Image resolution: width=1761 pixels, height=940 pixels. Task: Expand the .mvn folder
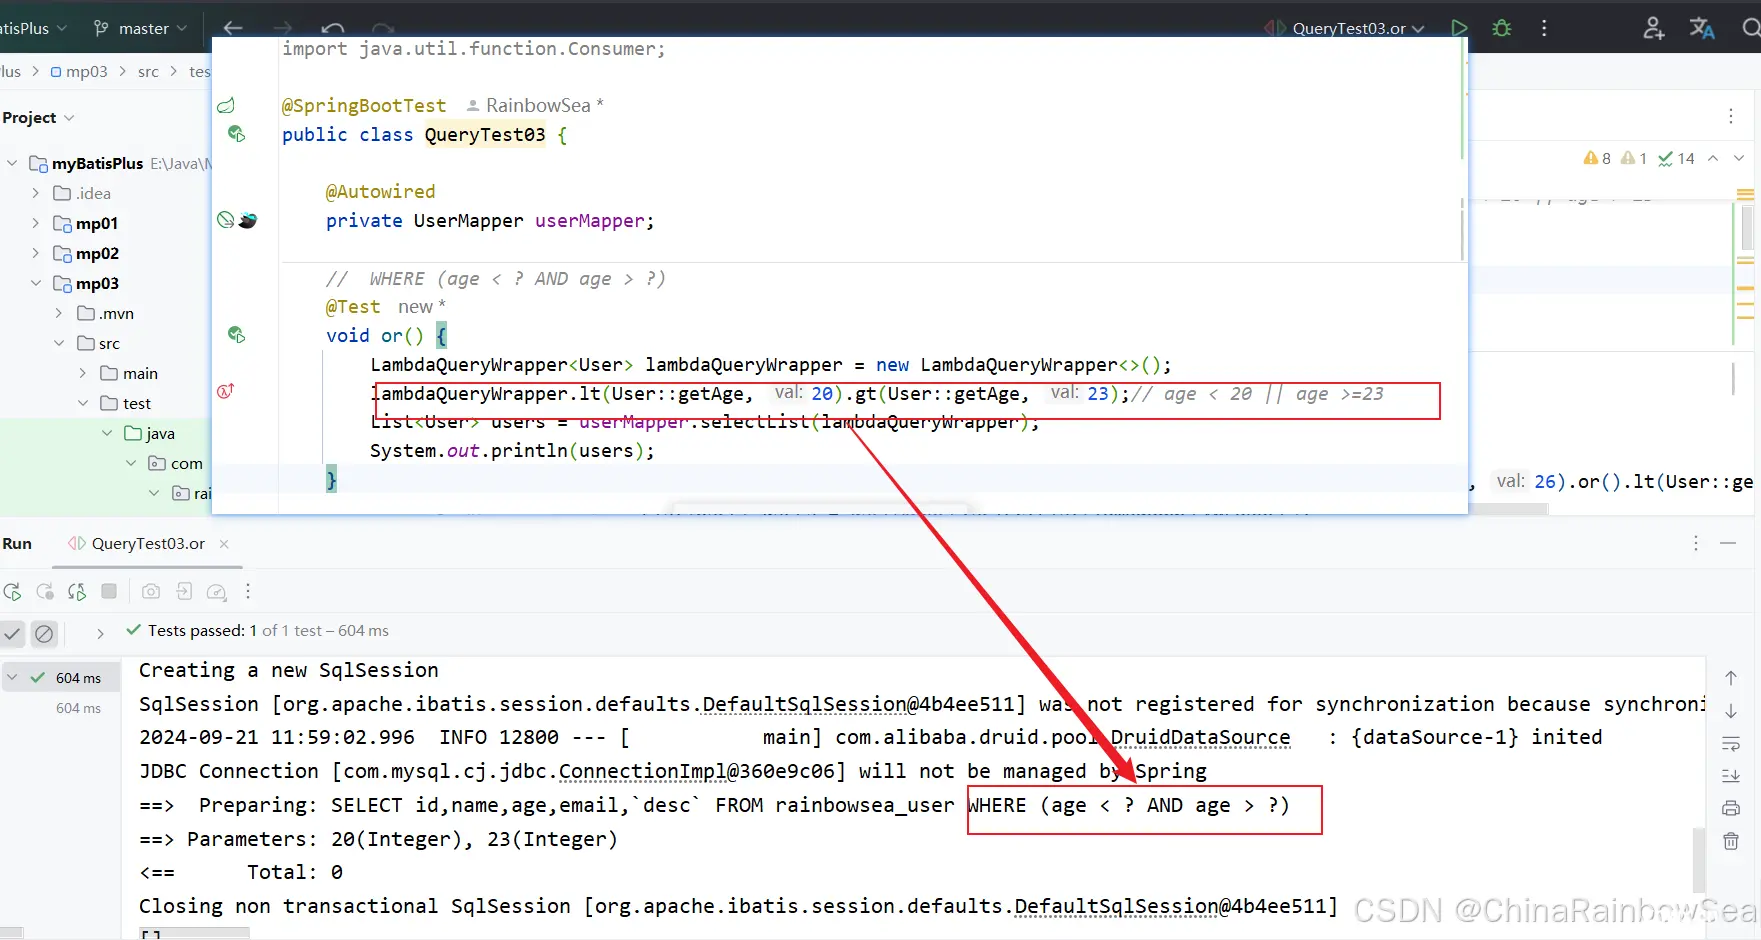tap(59, 313)
